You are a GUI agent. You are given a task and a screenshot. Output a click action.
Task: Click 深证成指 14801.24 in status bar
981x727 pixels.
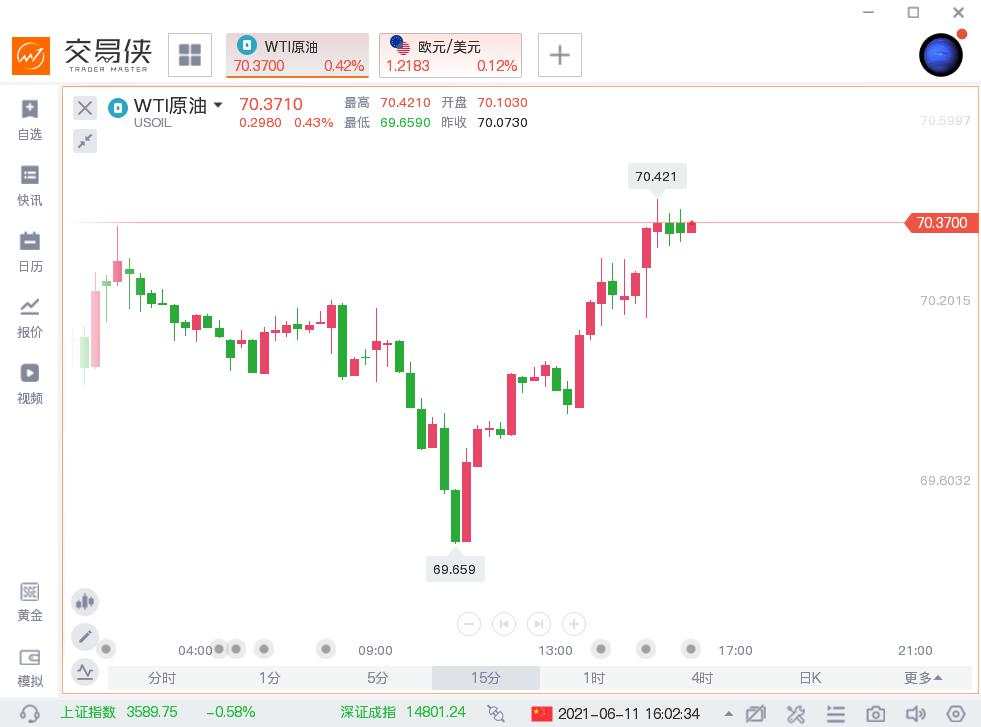[x=403, y=712]
